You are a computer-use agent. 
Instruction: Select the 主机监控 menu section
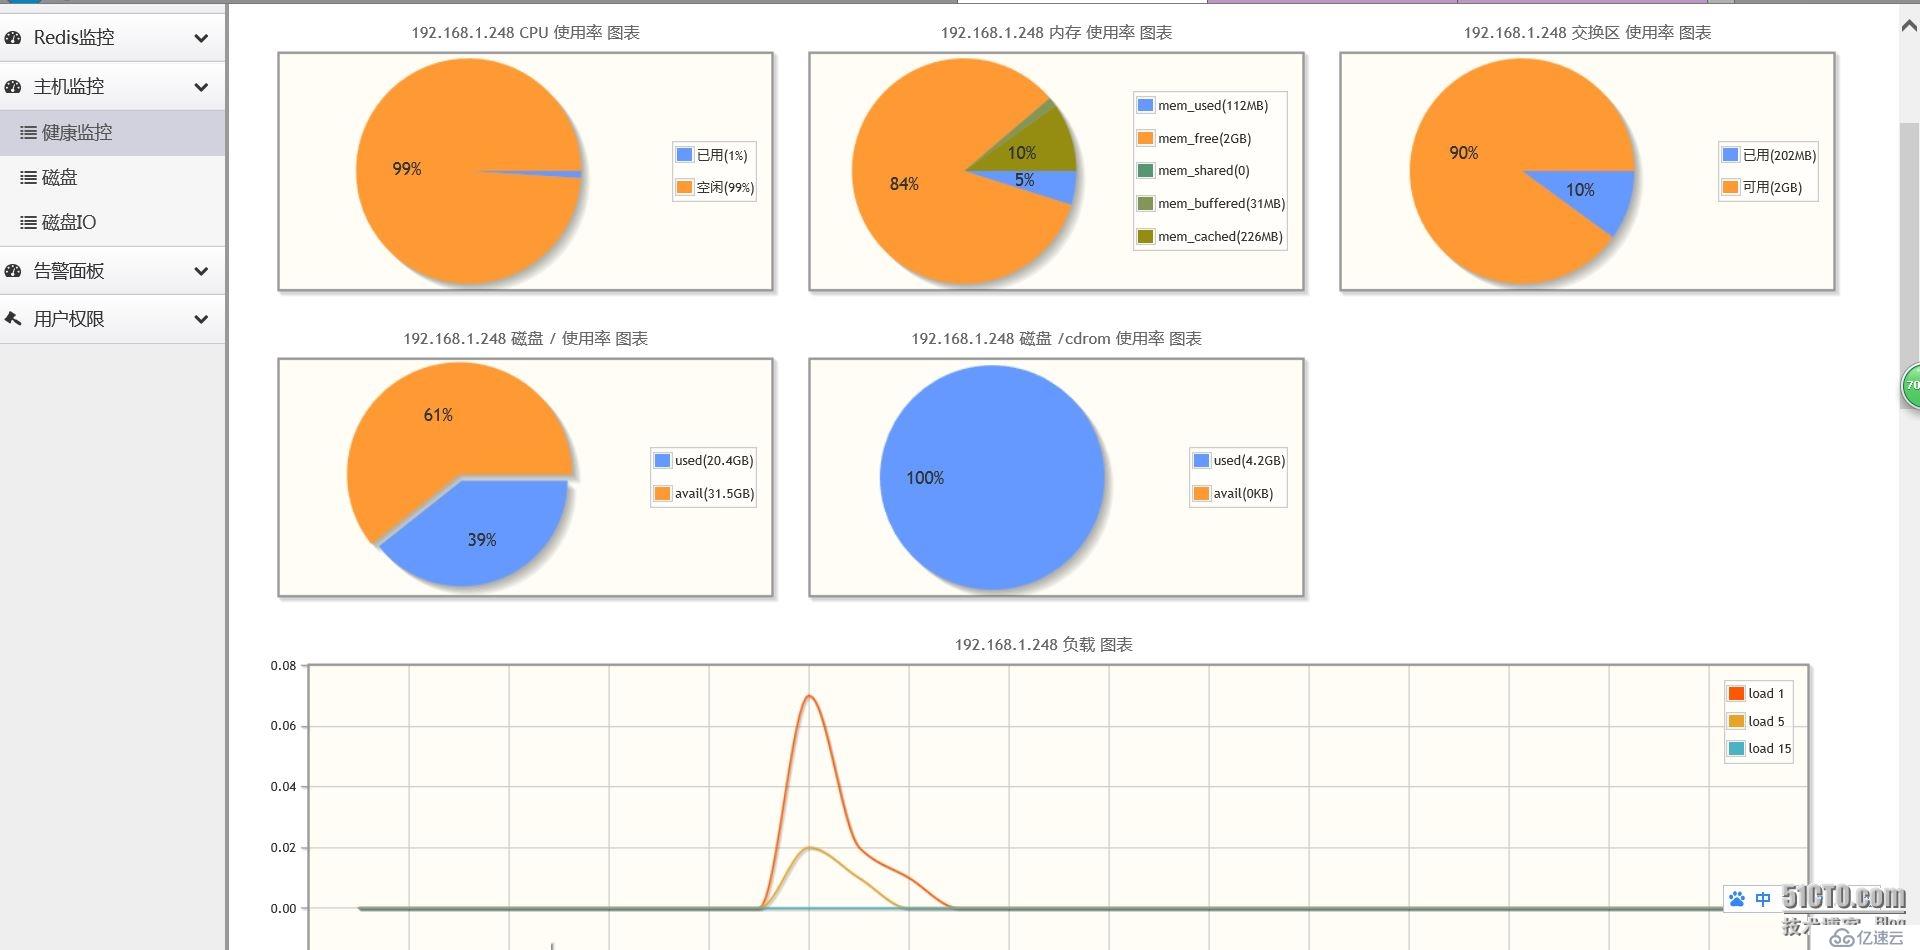point(113,87)
